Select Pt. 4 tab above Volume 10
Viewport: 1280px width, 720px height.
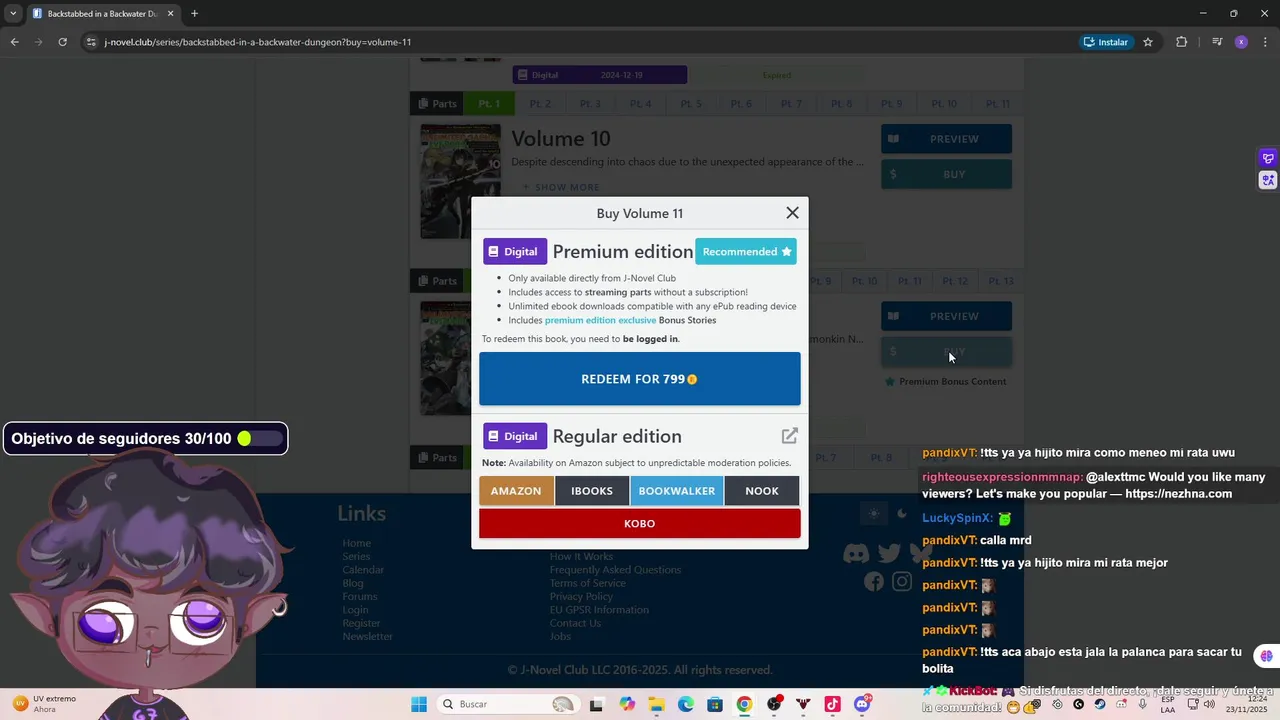point(641,104)
